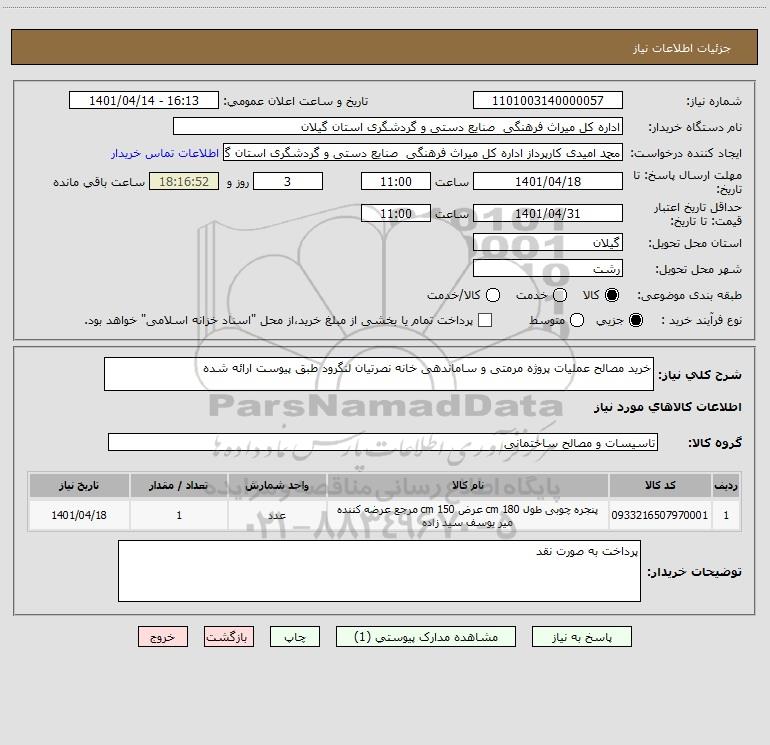Click the ردیف column header
The width and height of the screenshot is (770, 745).
(726, 485)
